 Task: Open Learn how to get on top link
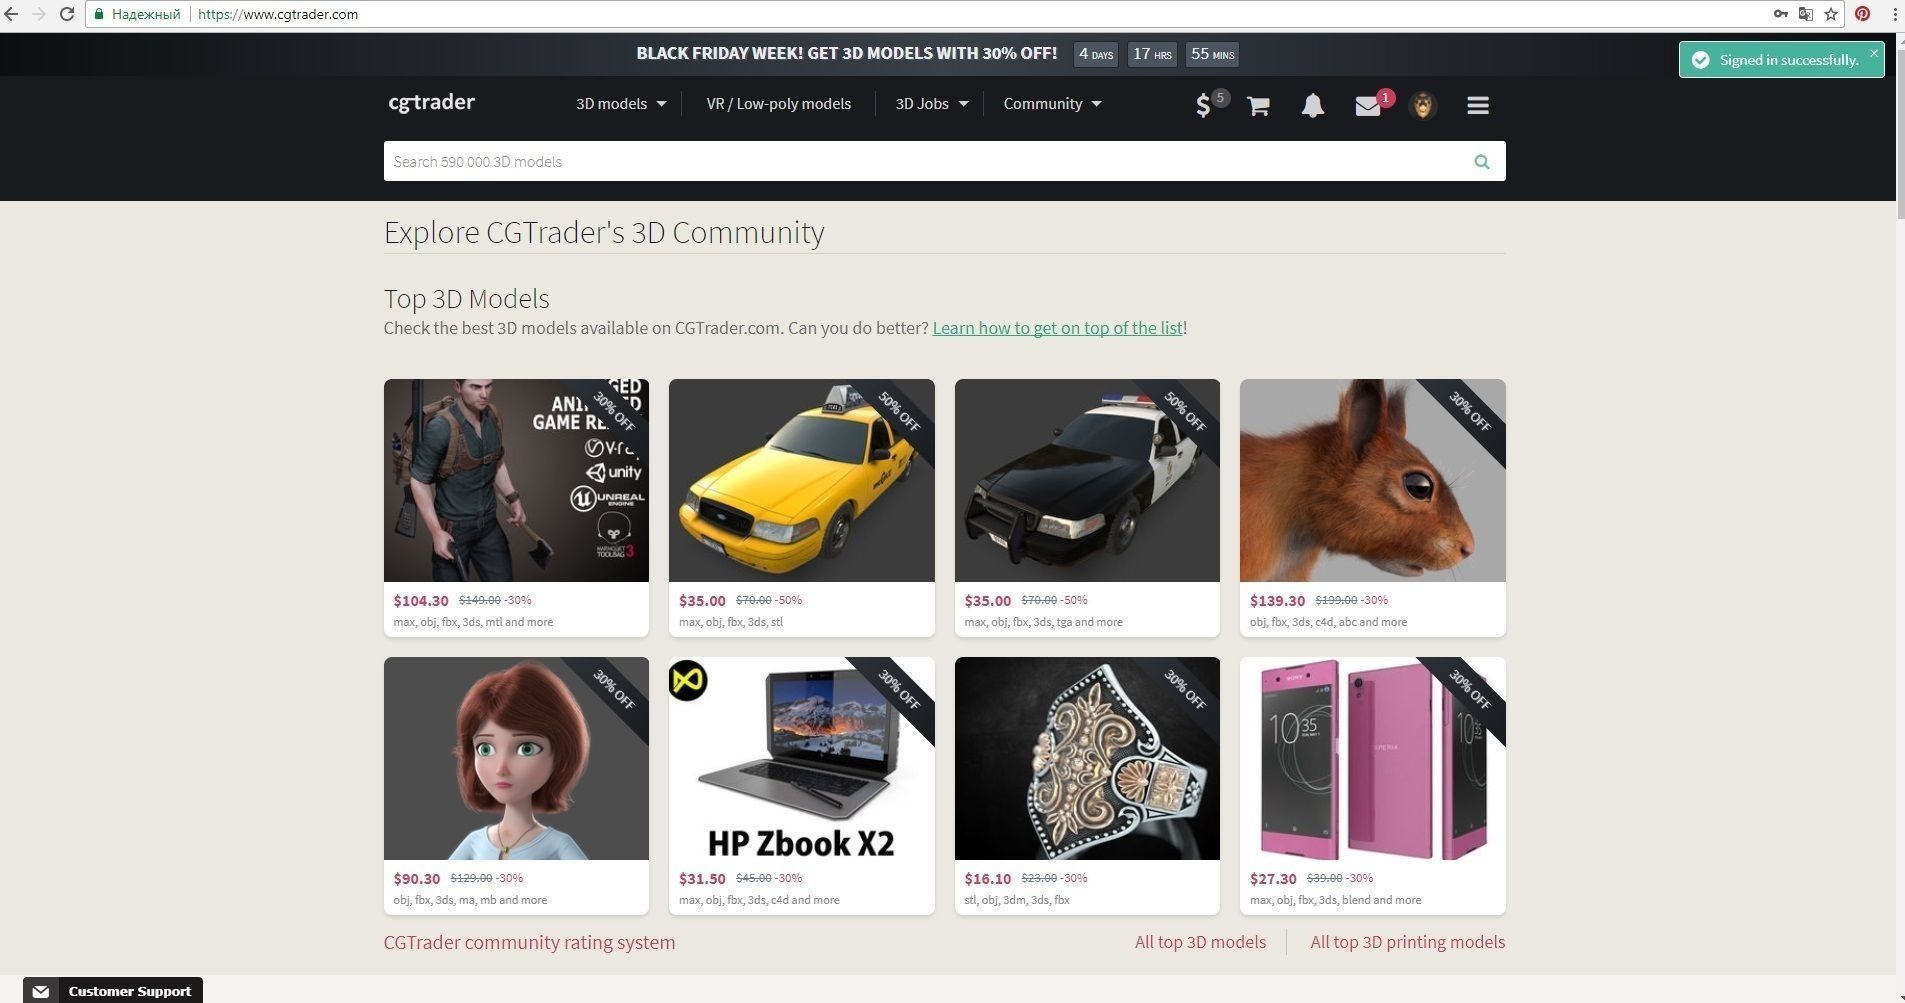click(1057, 328)
